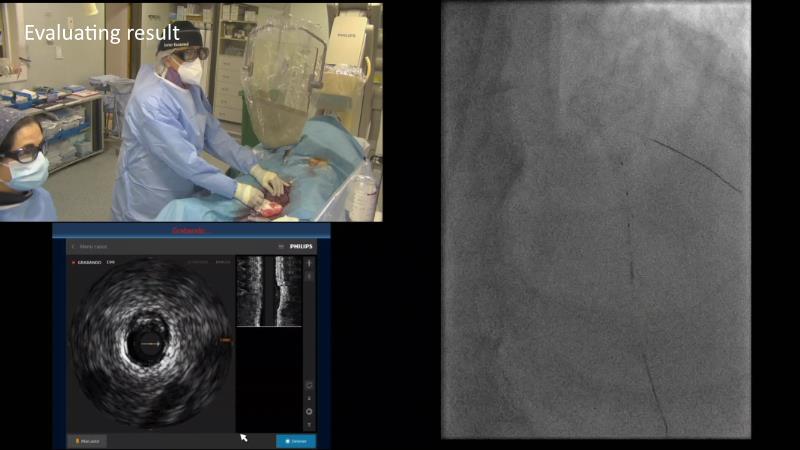Click the circular check icon in right sidebar
Viewport: 800px width, 450px height.
coord(309,385)
